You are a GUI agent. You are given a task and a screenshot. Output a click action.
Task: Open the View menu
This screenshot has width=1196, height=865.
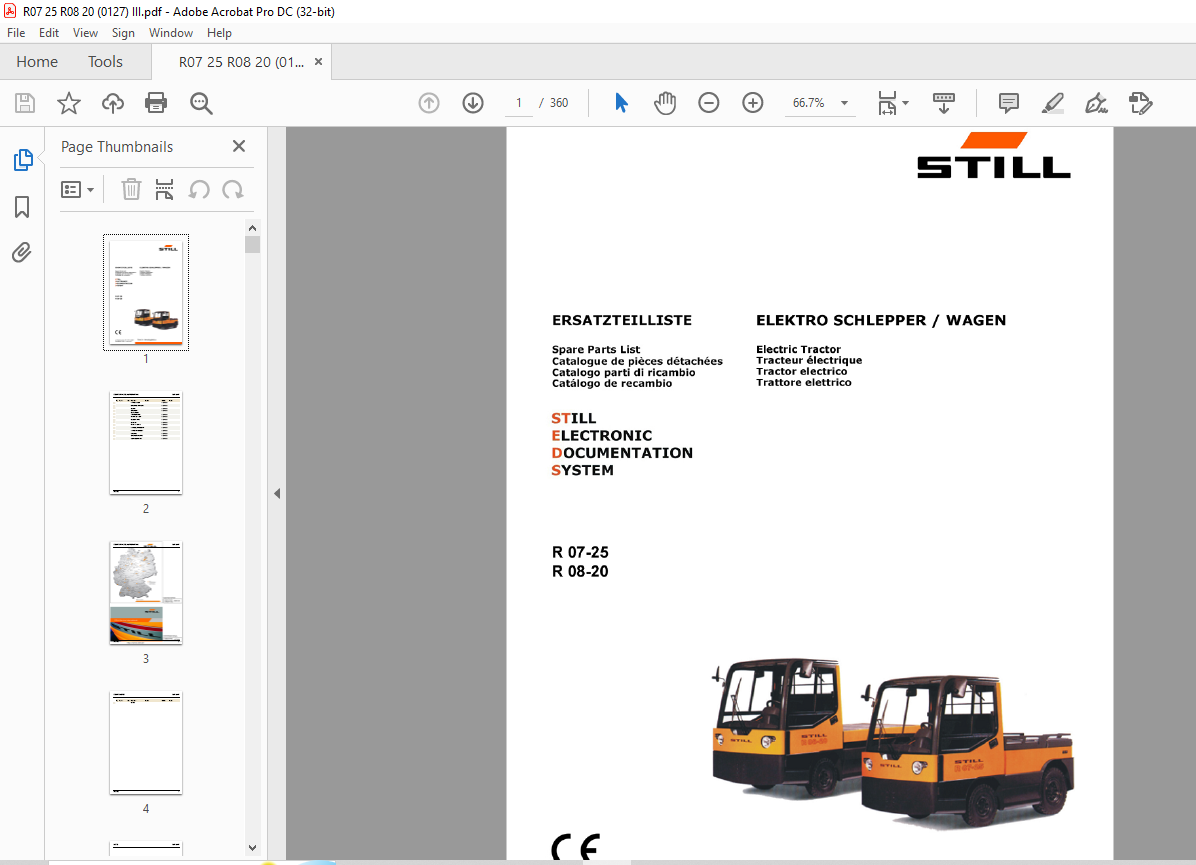tap(85, 33)
